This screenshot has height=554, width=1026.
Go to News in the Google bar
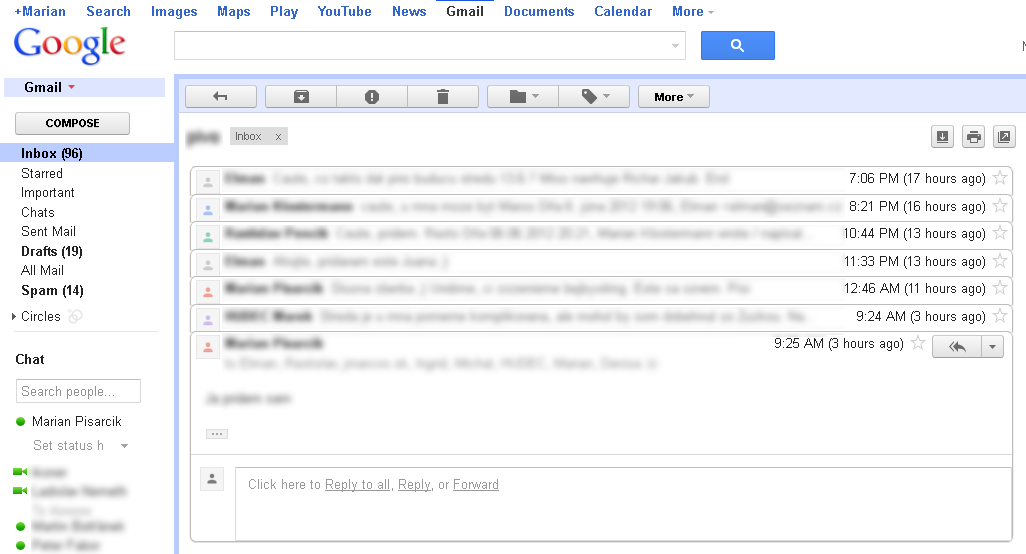409,11
